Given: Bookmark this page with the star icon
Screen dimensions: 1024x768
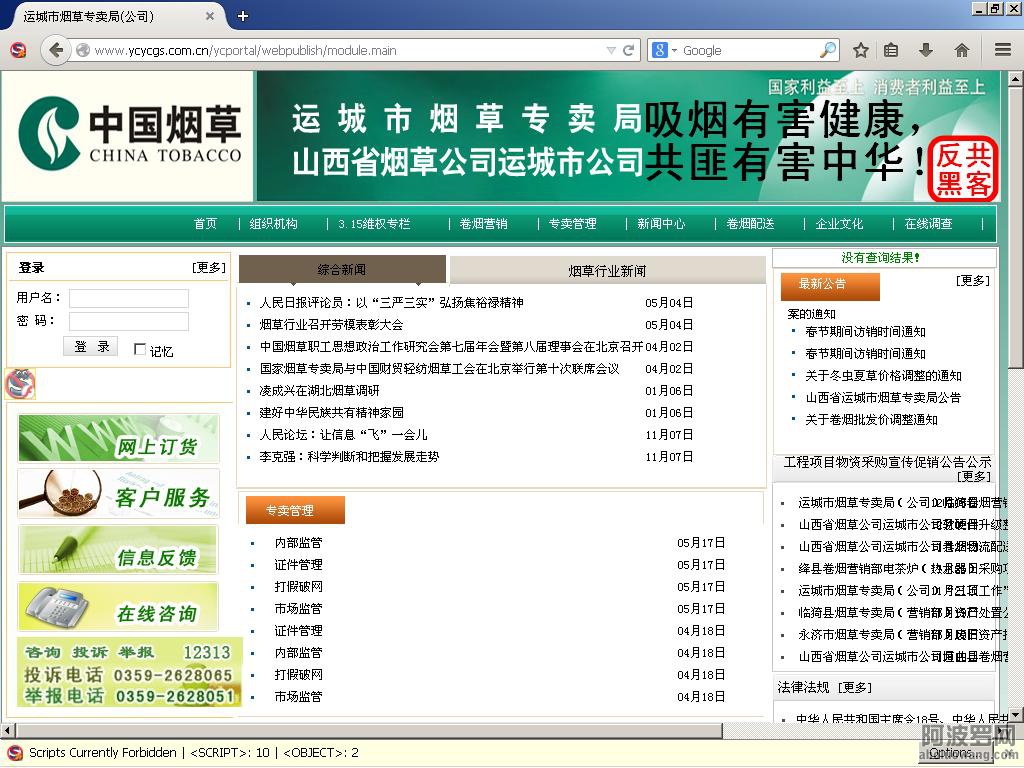Looking at the screenshot, I should coord(860,50).
